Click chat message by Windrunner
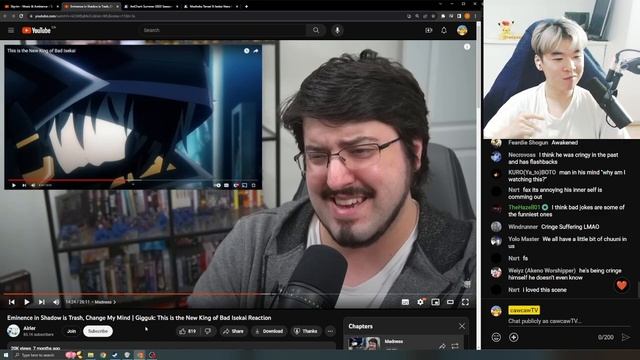Screen dimensions: 640x360 [553, 227]
